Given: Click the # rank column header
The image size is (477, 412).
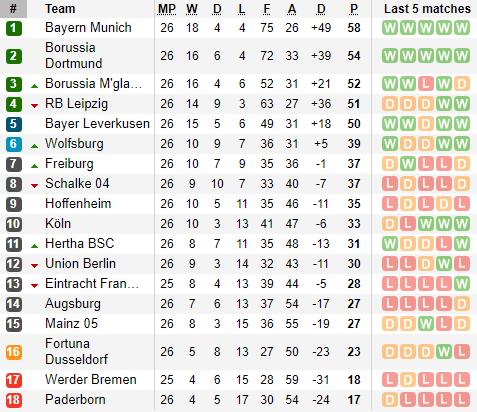Looking at the screenshot, I should tap(13, 9).
